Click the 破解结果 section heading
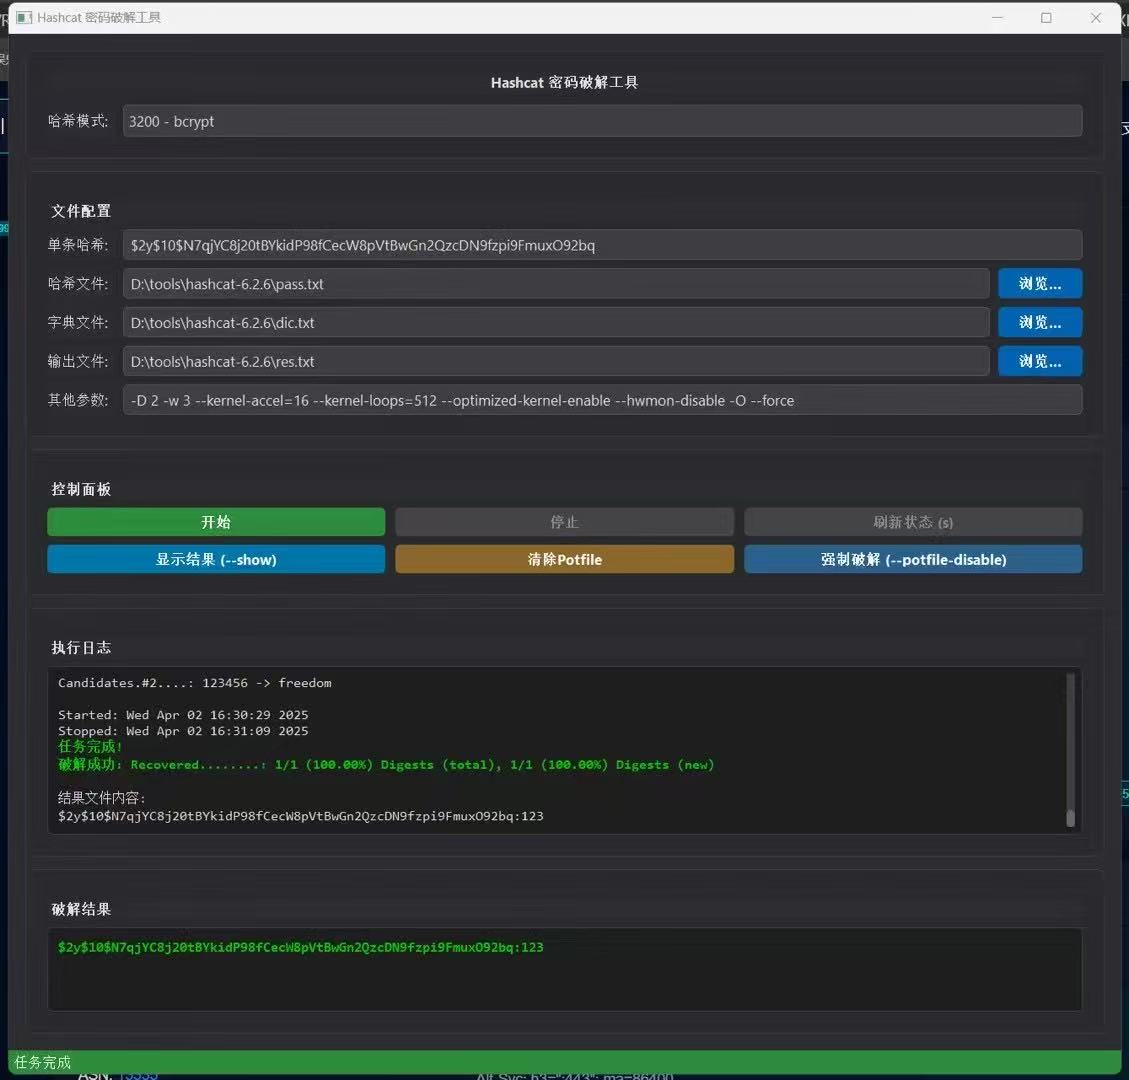The image size is (1129, 1080). [81, 909]
